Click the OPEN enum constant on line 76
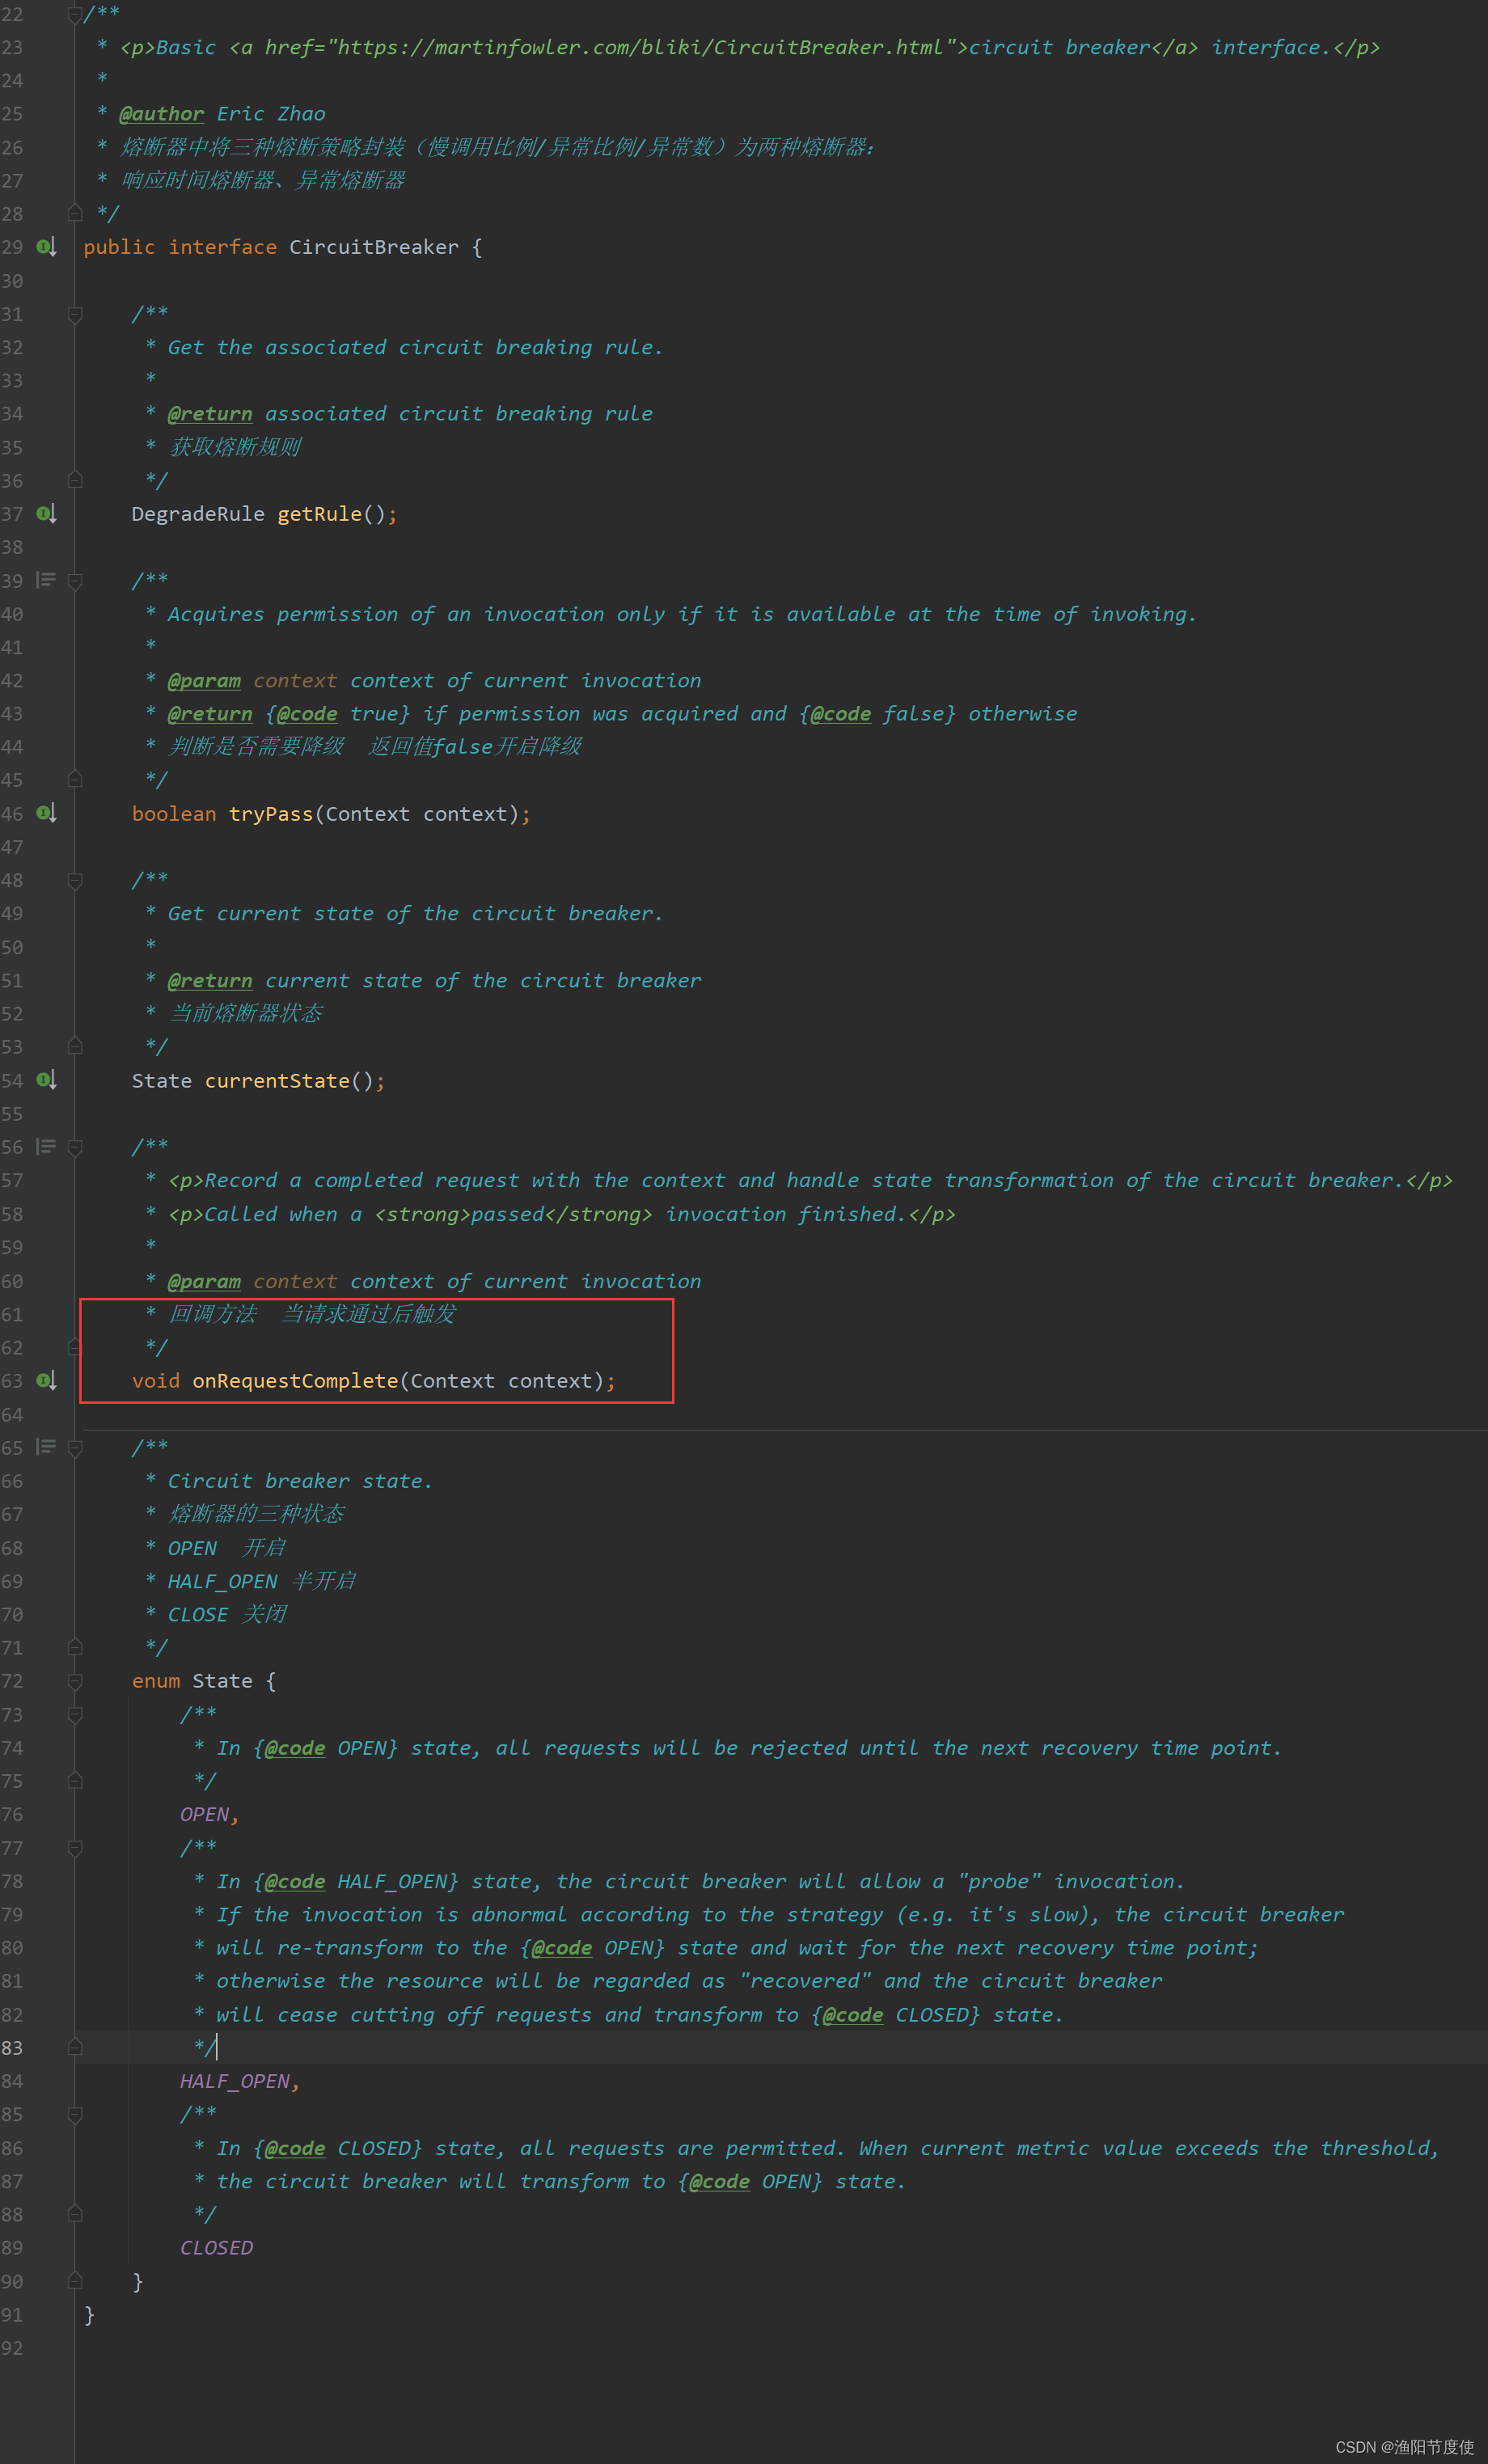 click(x=205, y=1814)
